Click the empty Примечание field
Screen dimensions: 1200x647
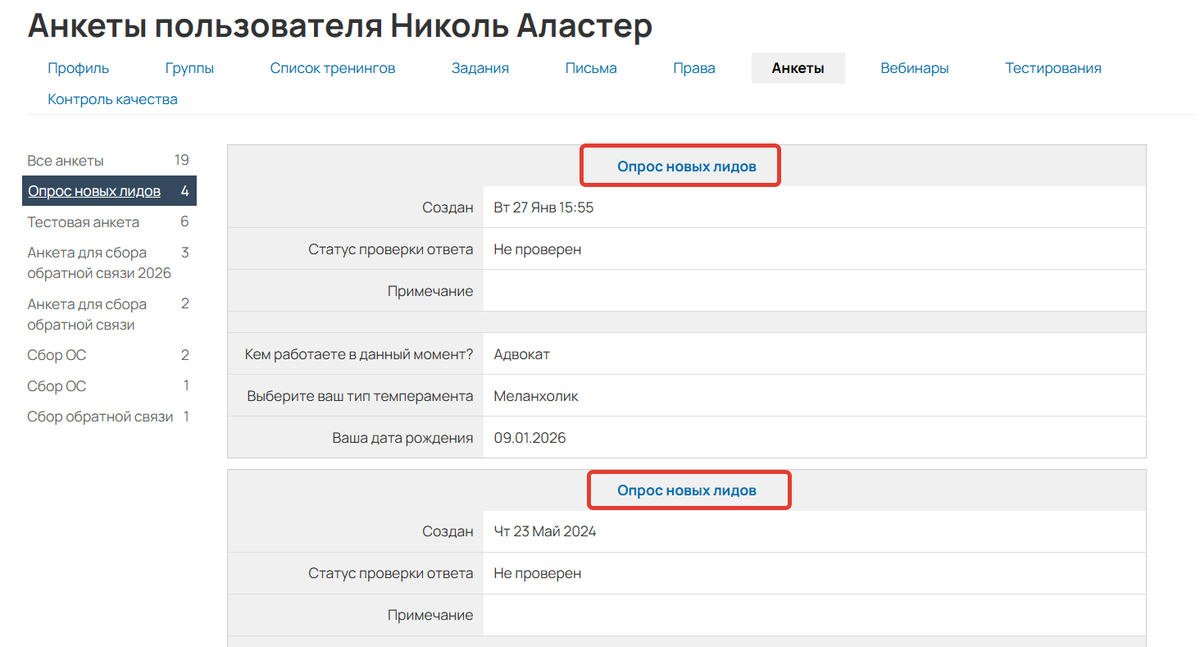click(700, 290)
